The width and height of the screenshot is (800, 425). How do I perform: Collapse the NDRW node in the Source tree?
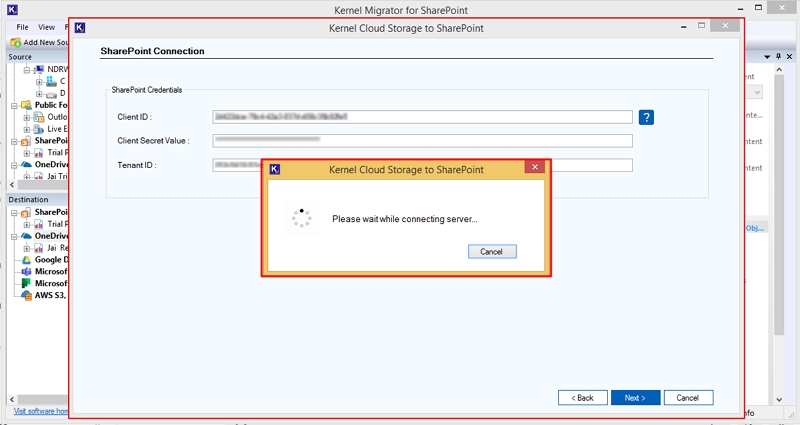(27, 69)
